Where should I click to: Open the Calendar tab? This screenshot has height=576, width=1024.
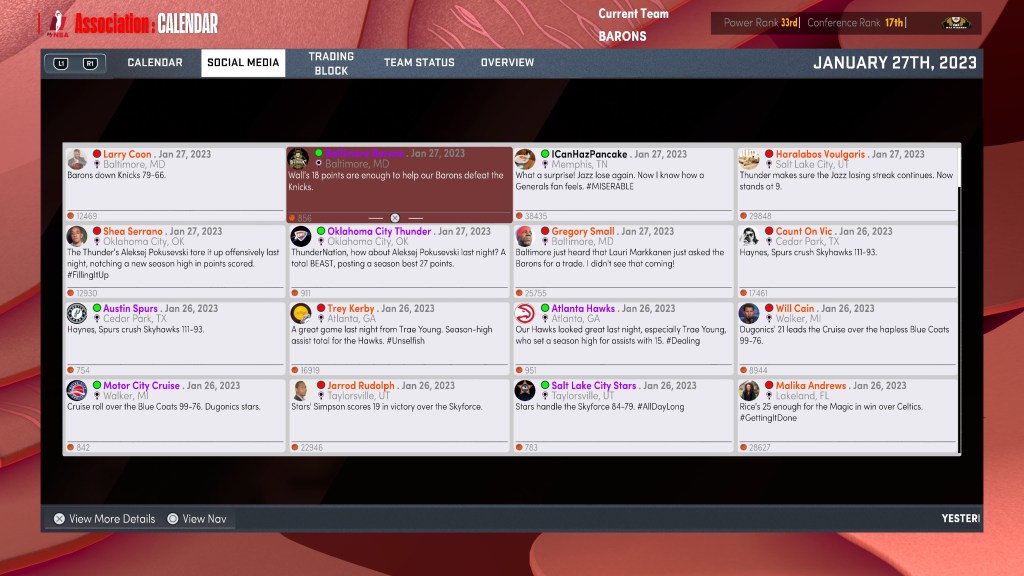pos(155,63)
